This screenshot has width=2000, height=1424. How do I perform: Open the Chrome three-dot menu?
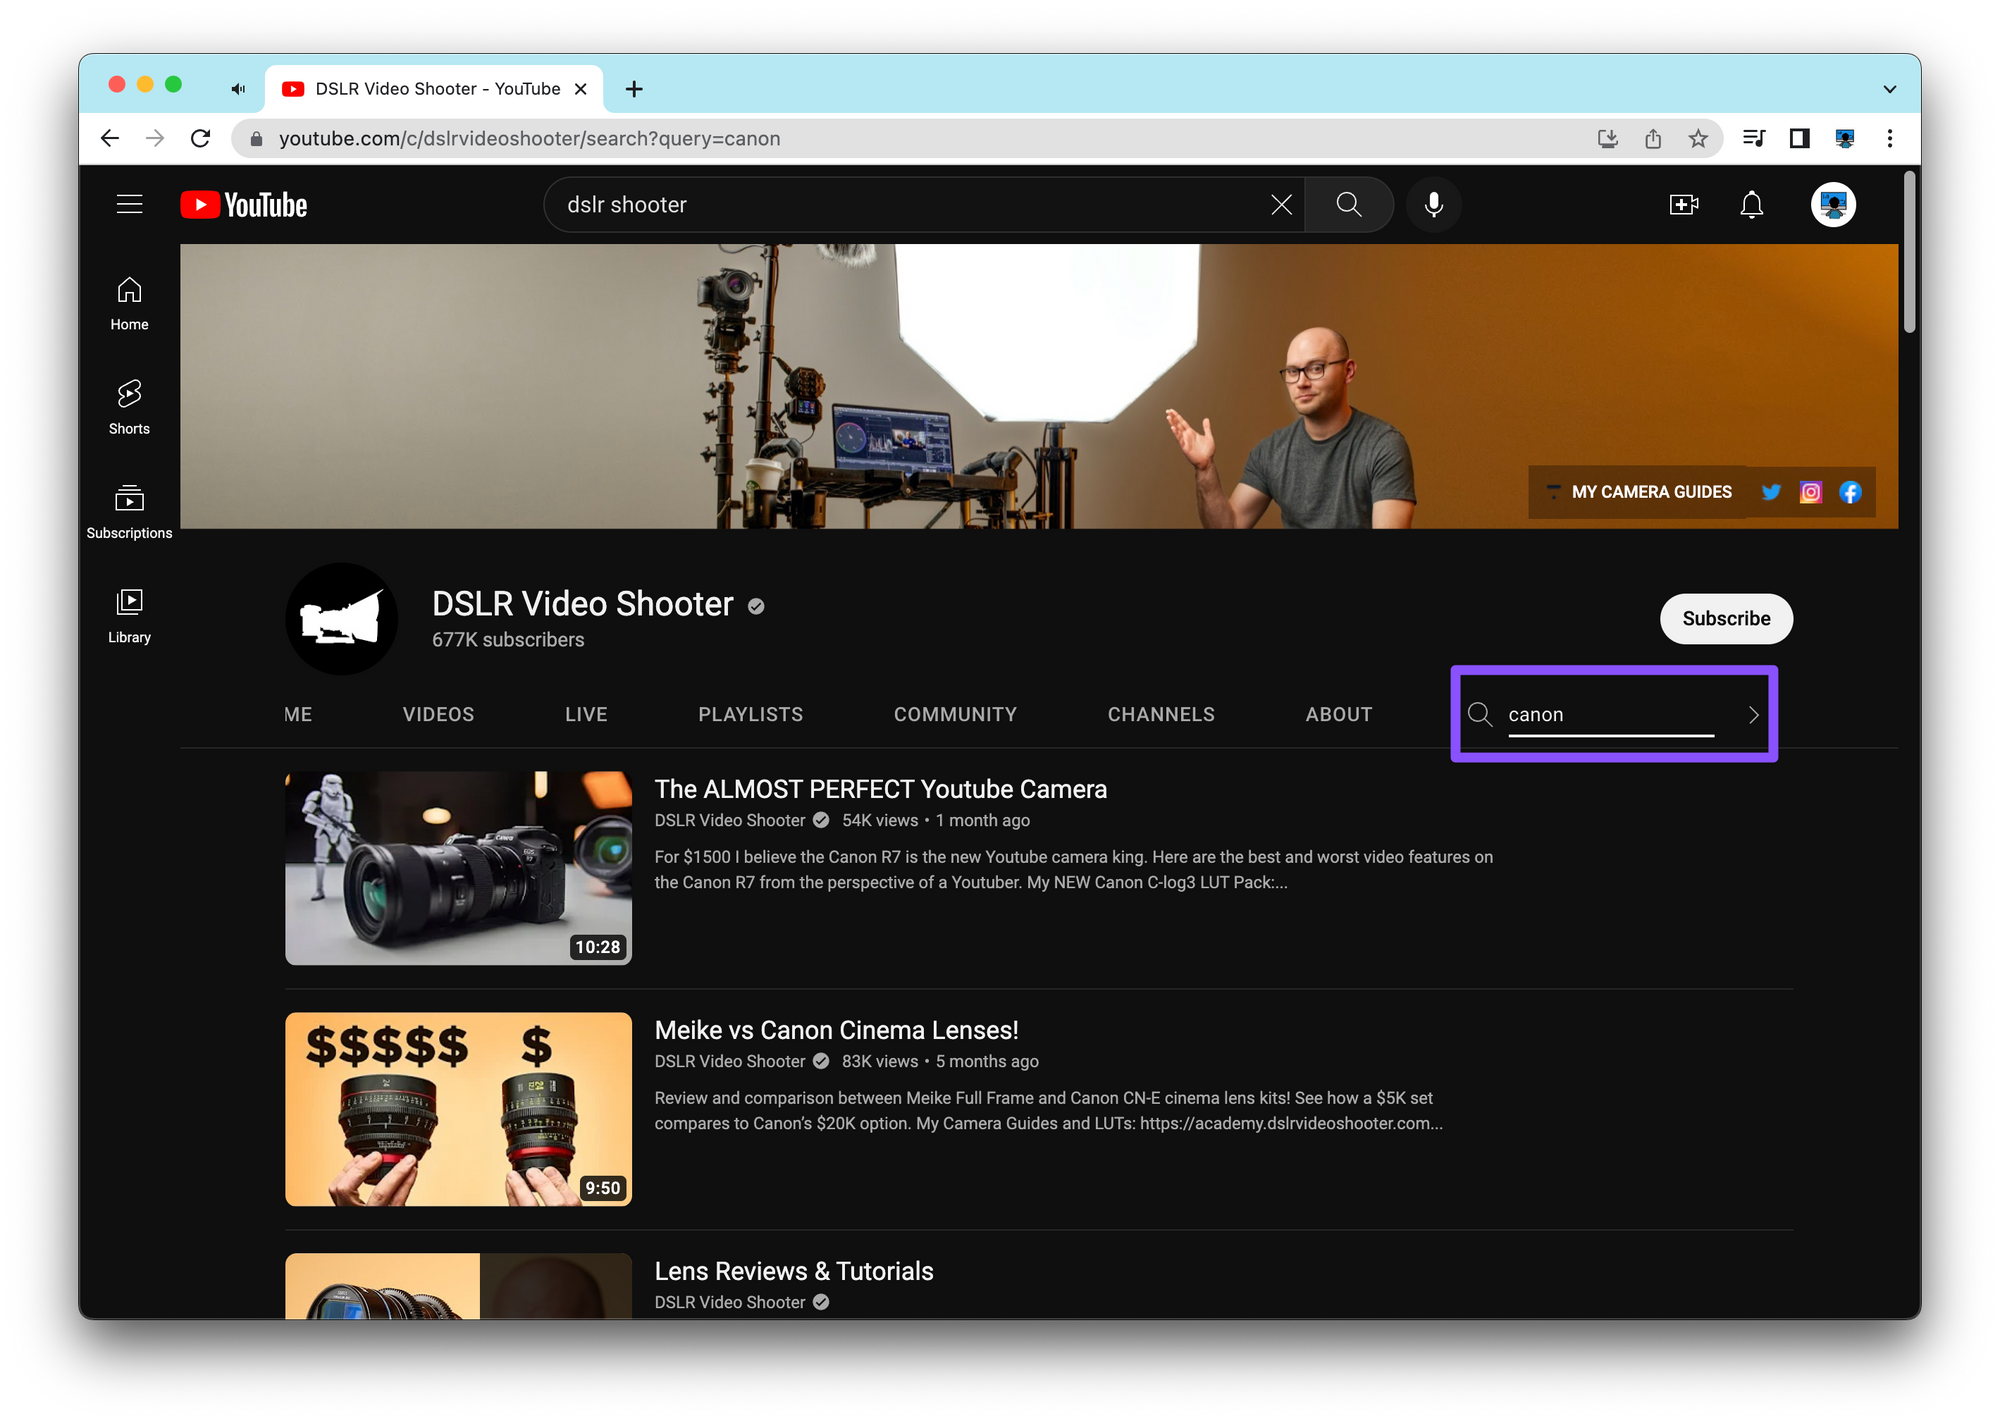(x=1889, y=139)
